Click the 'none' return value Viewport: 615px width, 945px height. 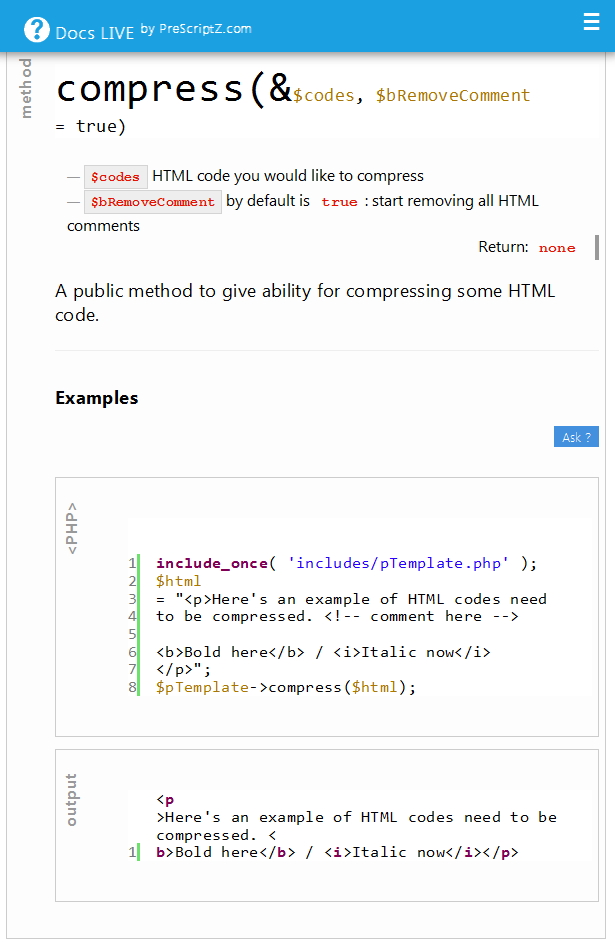(557, 248)
